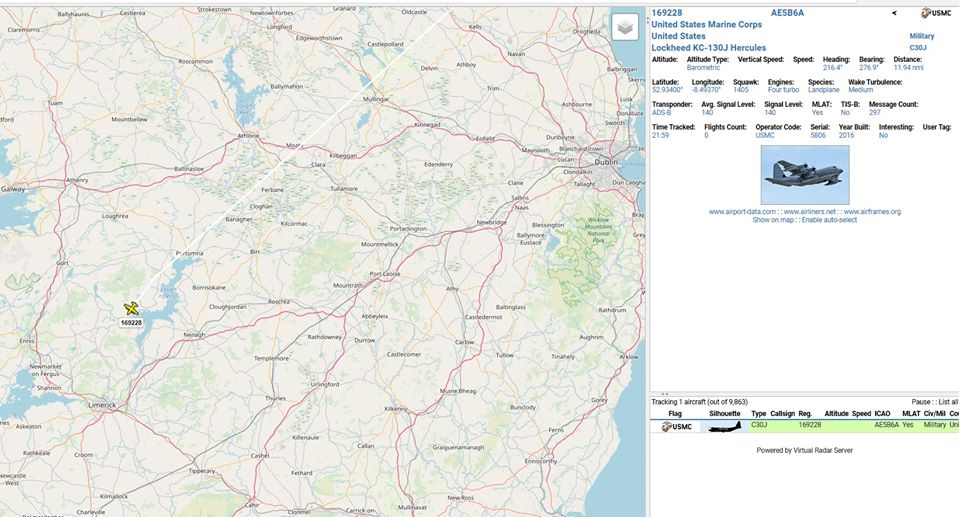This screenshot has width=960, height=517.
Task: Select the C30J type cell in list row
Action: (x=759, y=425)
